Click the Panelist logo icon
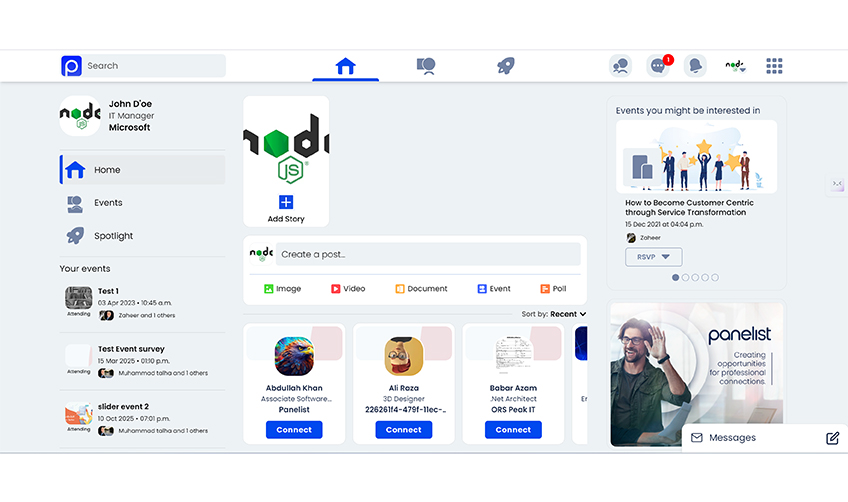Image resolution: width=848 pixels, height=502 pixels. click(71, 66)
